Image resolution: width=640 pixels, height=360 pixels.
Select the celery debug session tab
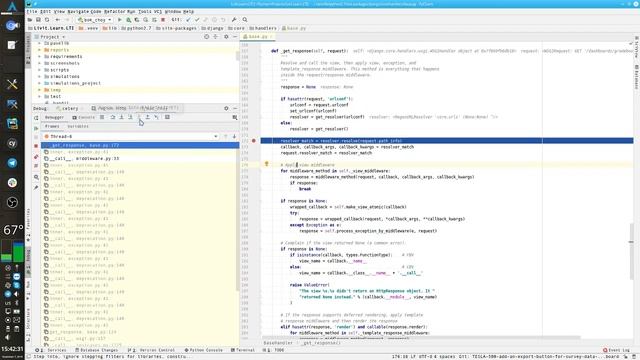tap(67, 109)
